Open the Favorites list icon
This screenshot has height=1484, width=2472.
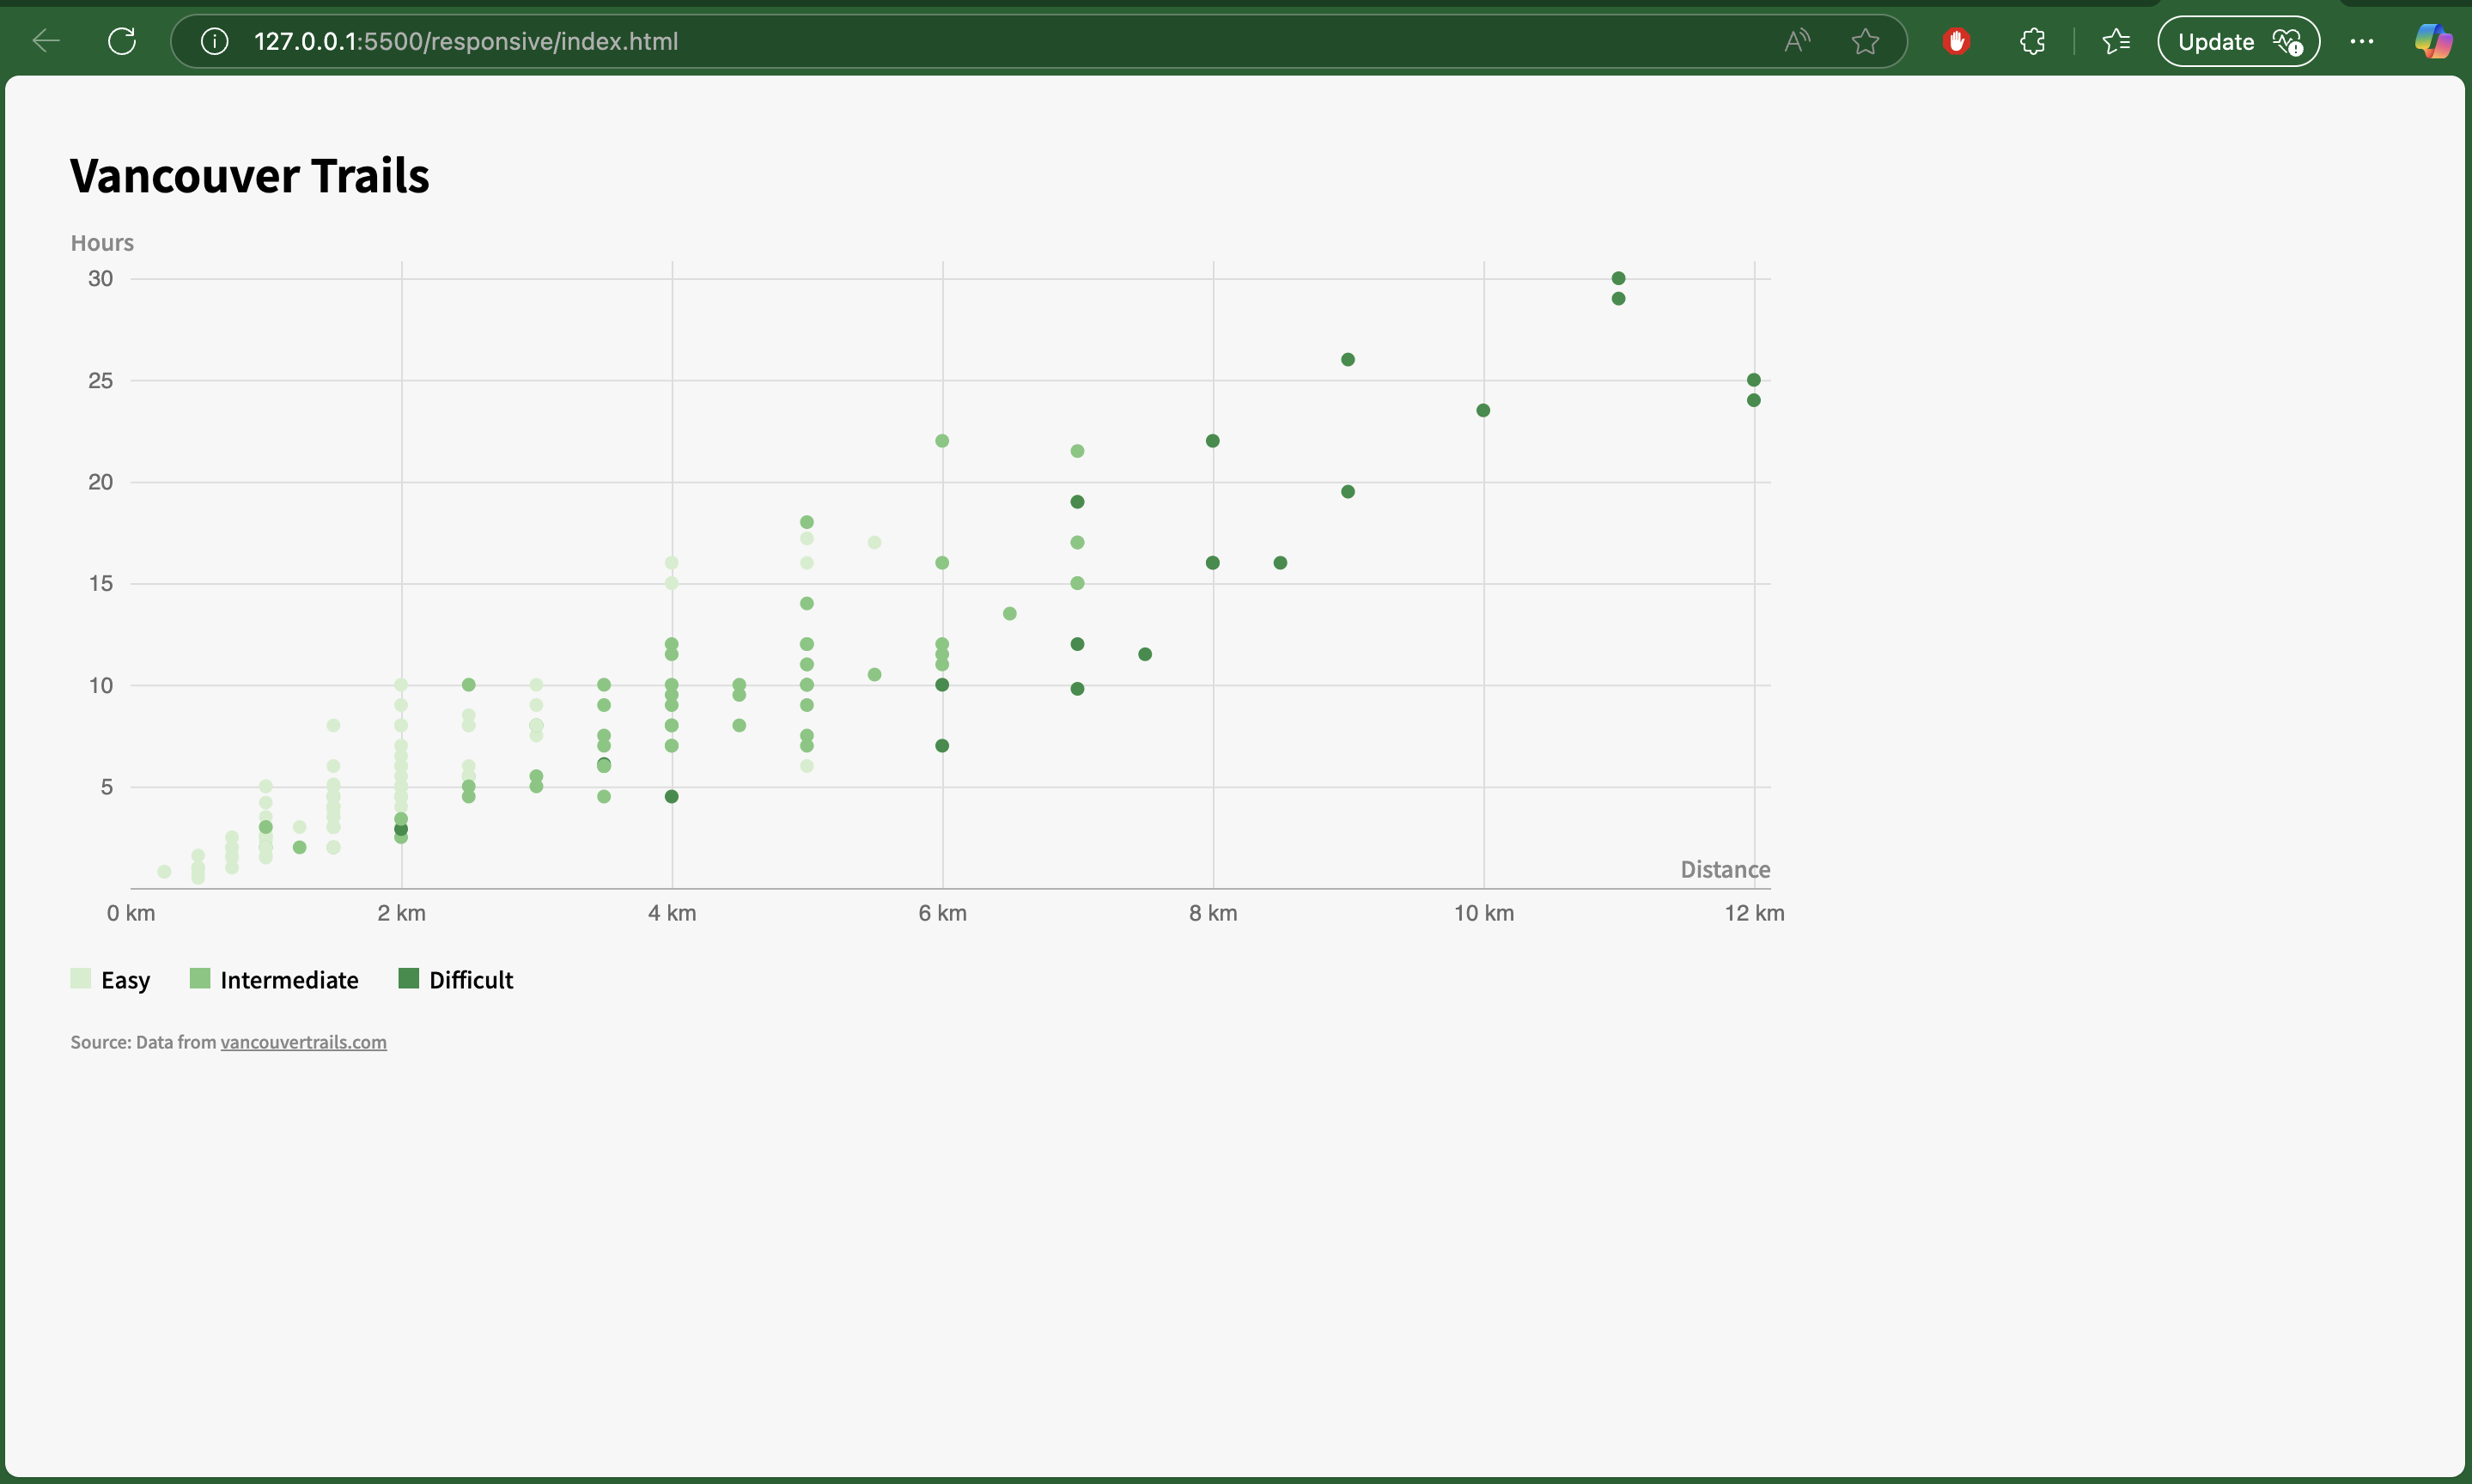2116,41
